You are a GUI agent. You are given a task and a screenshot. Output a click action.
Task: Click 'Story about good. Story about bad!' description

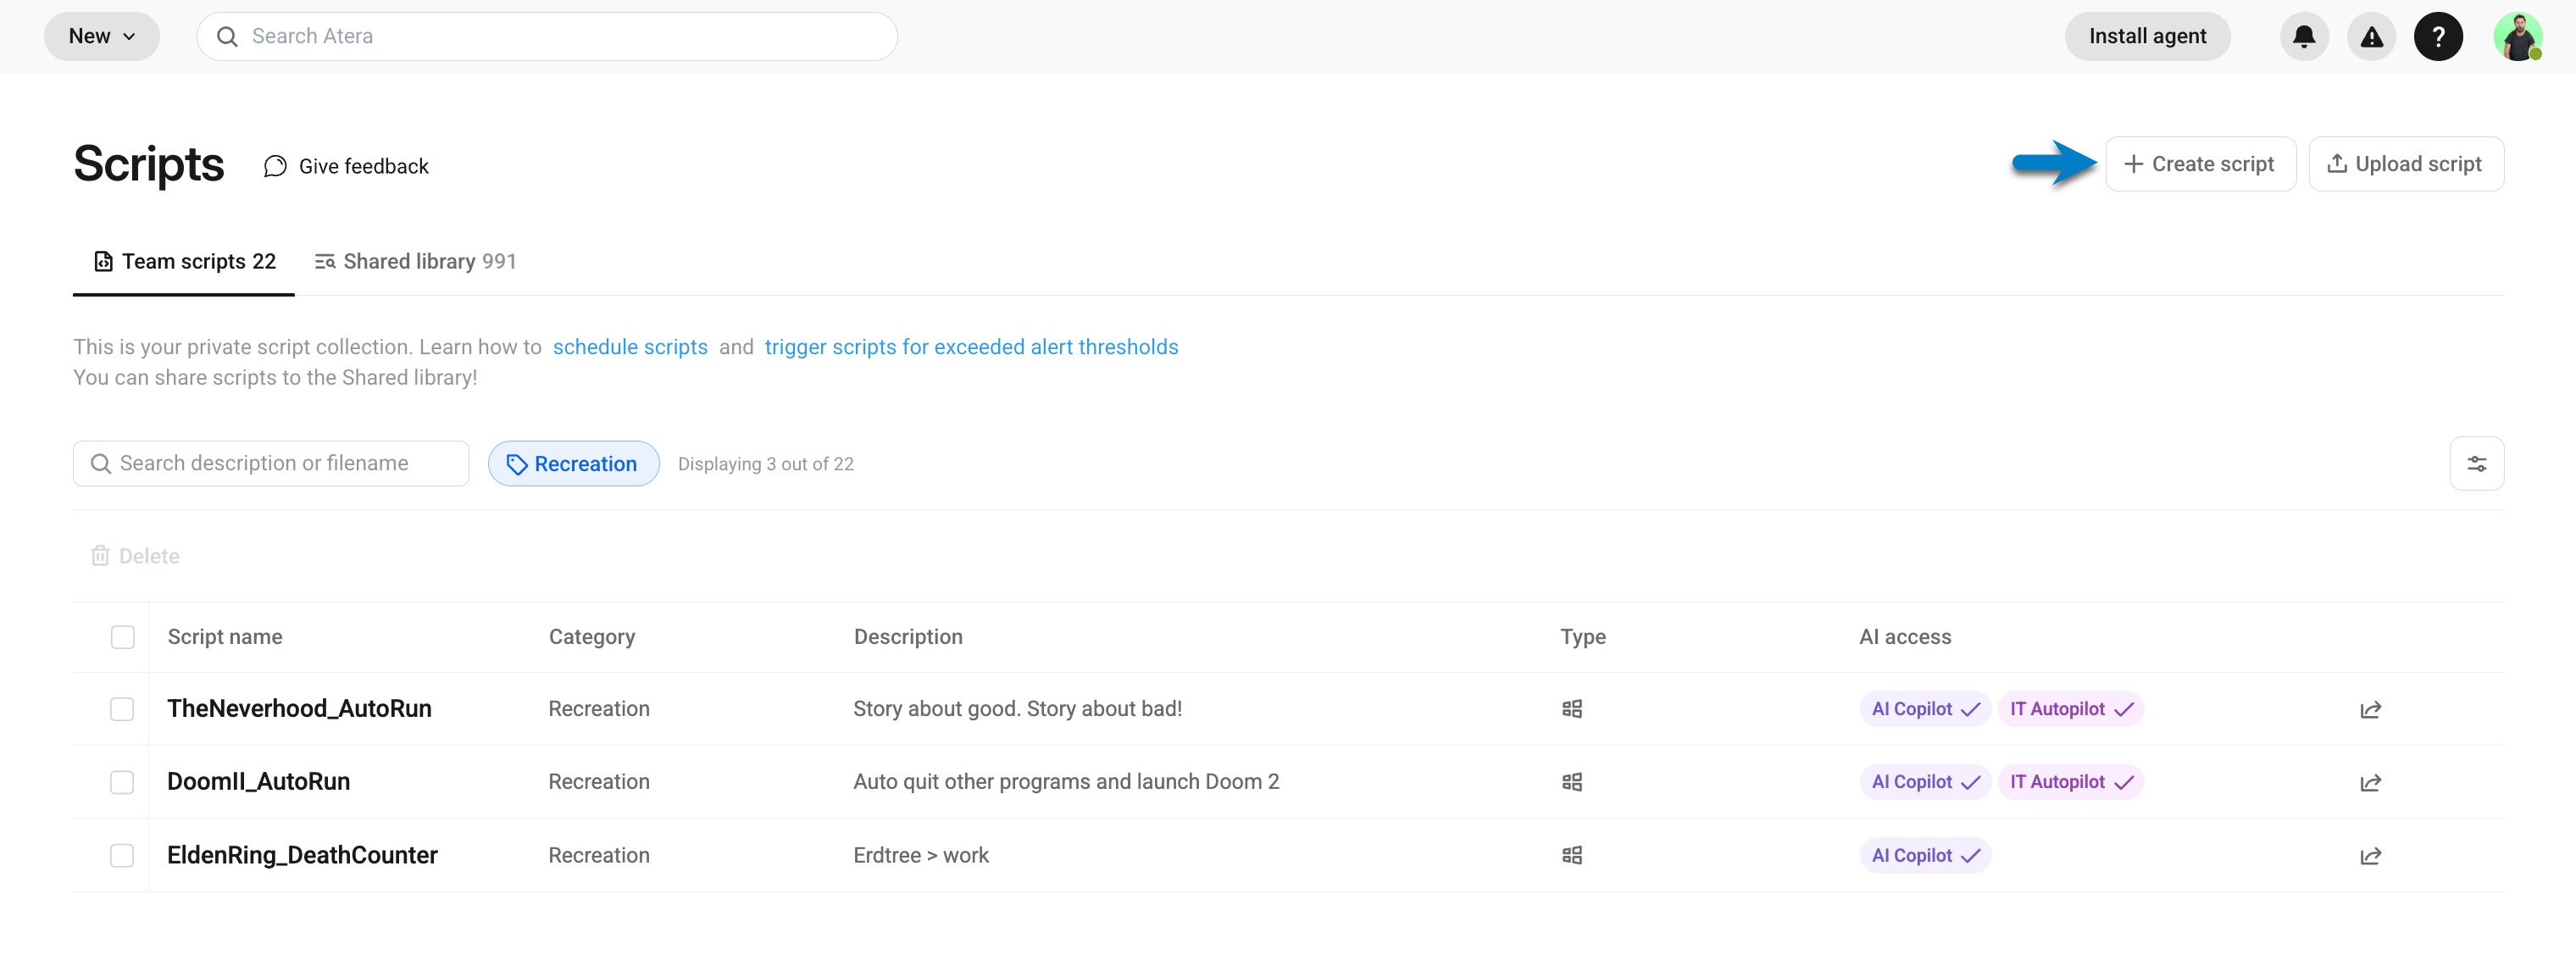pos(1017,709)
